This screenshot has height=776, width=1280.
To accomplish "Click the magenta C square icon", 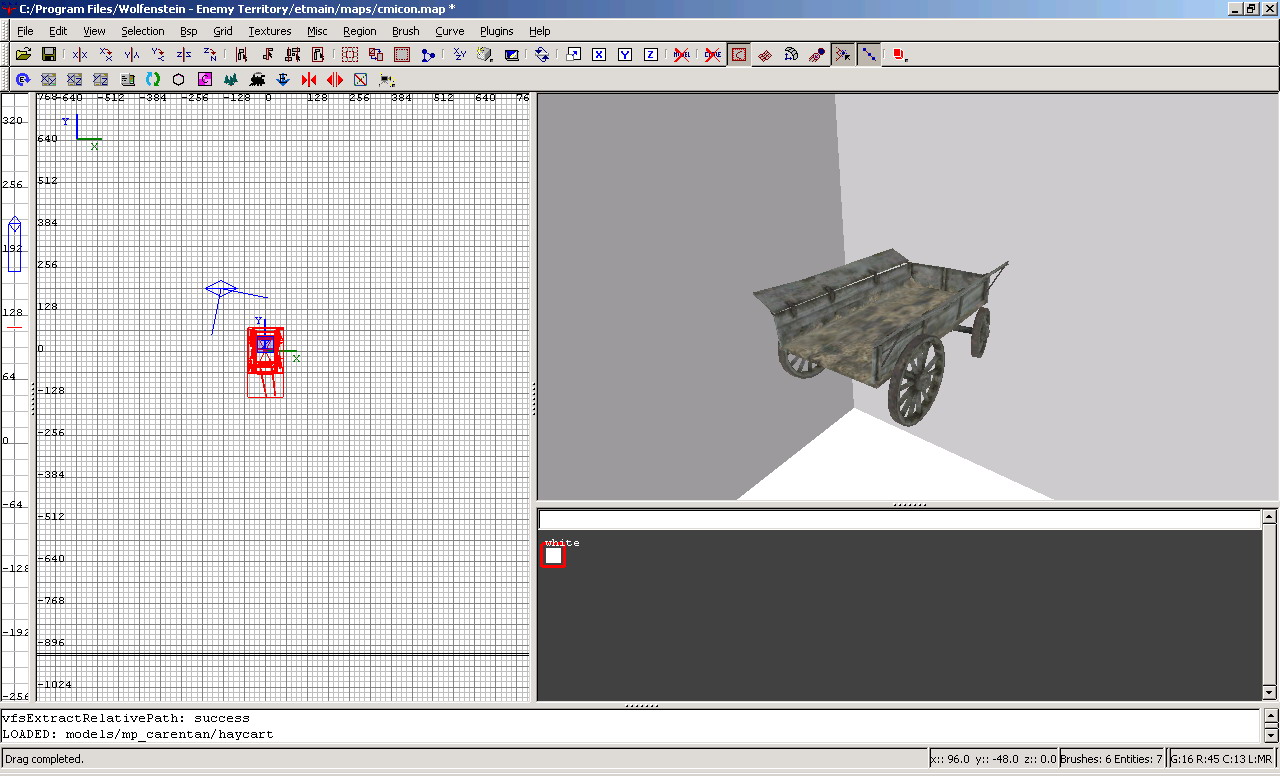I will tap(205, 79).
